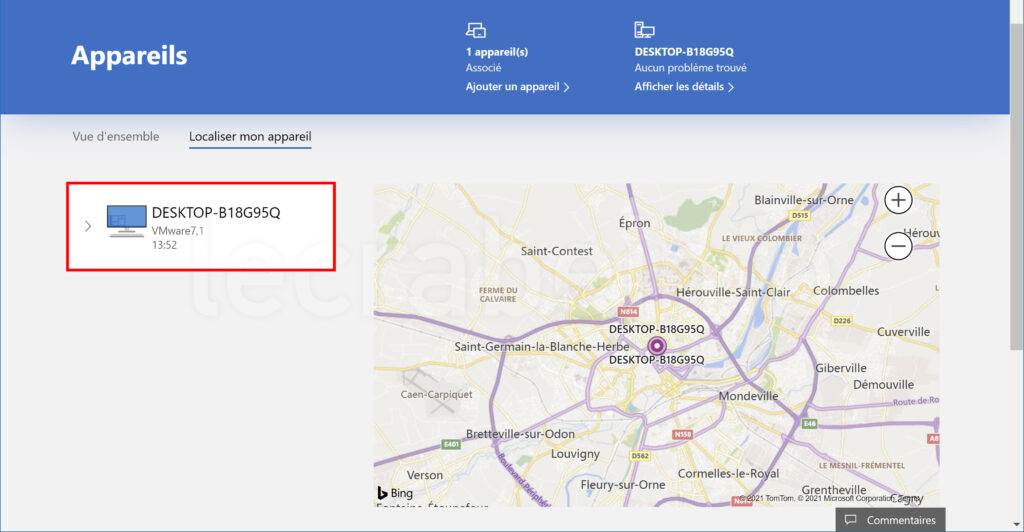The width and height of the screenshot is (1024, 532).
Task: Click 'Blainville-sur-Orne' on the map
Action: pyautogui.click(x=804, y=200)
